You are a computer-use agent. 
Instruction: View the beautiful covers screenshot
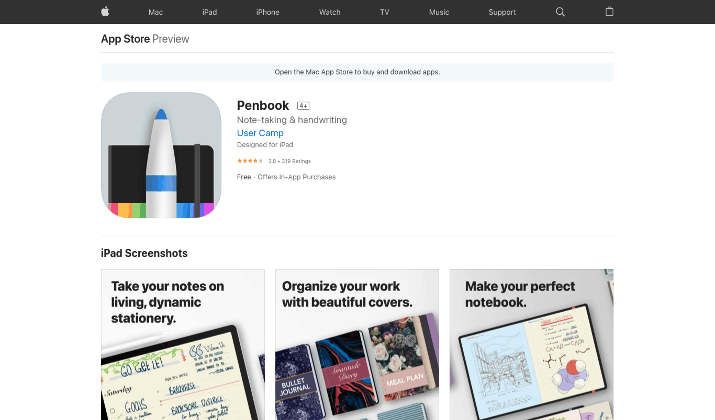click(x=357, y=344)
